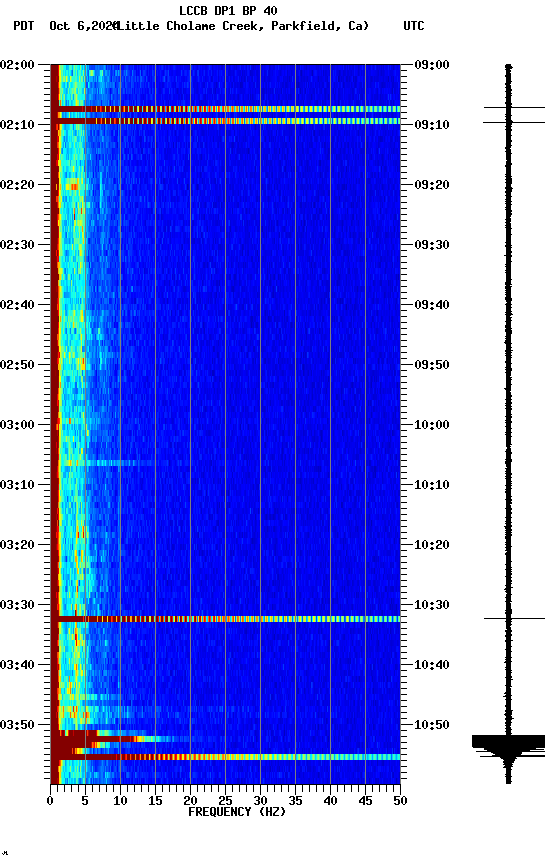Click the '25' frequency axis label
Screen dimensions: 552x864
coord(225,801)
